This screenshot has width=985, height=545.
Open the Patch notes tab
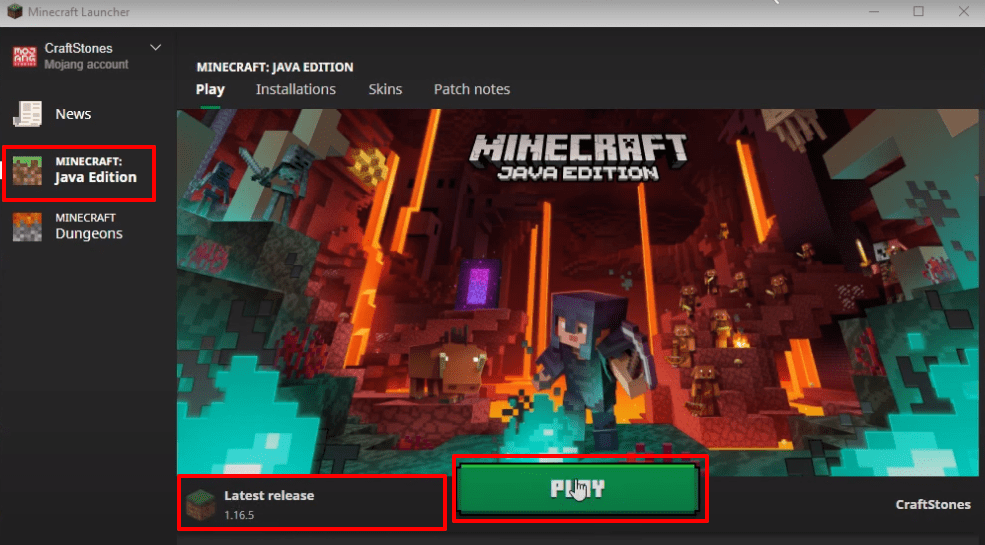click(472, 89)
